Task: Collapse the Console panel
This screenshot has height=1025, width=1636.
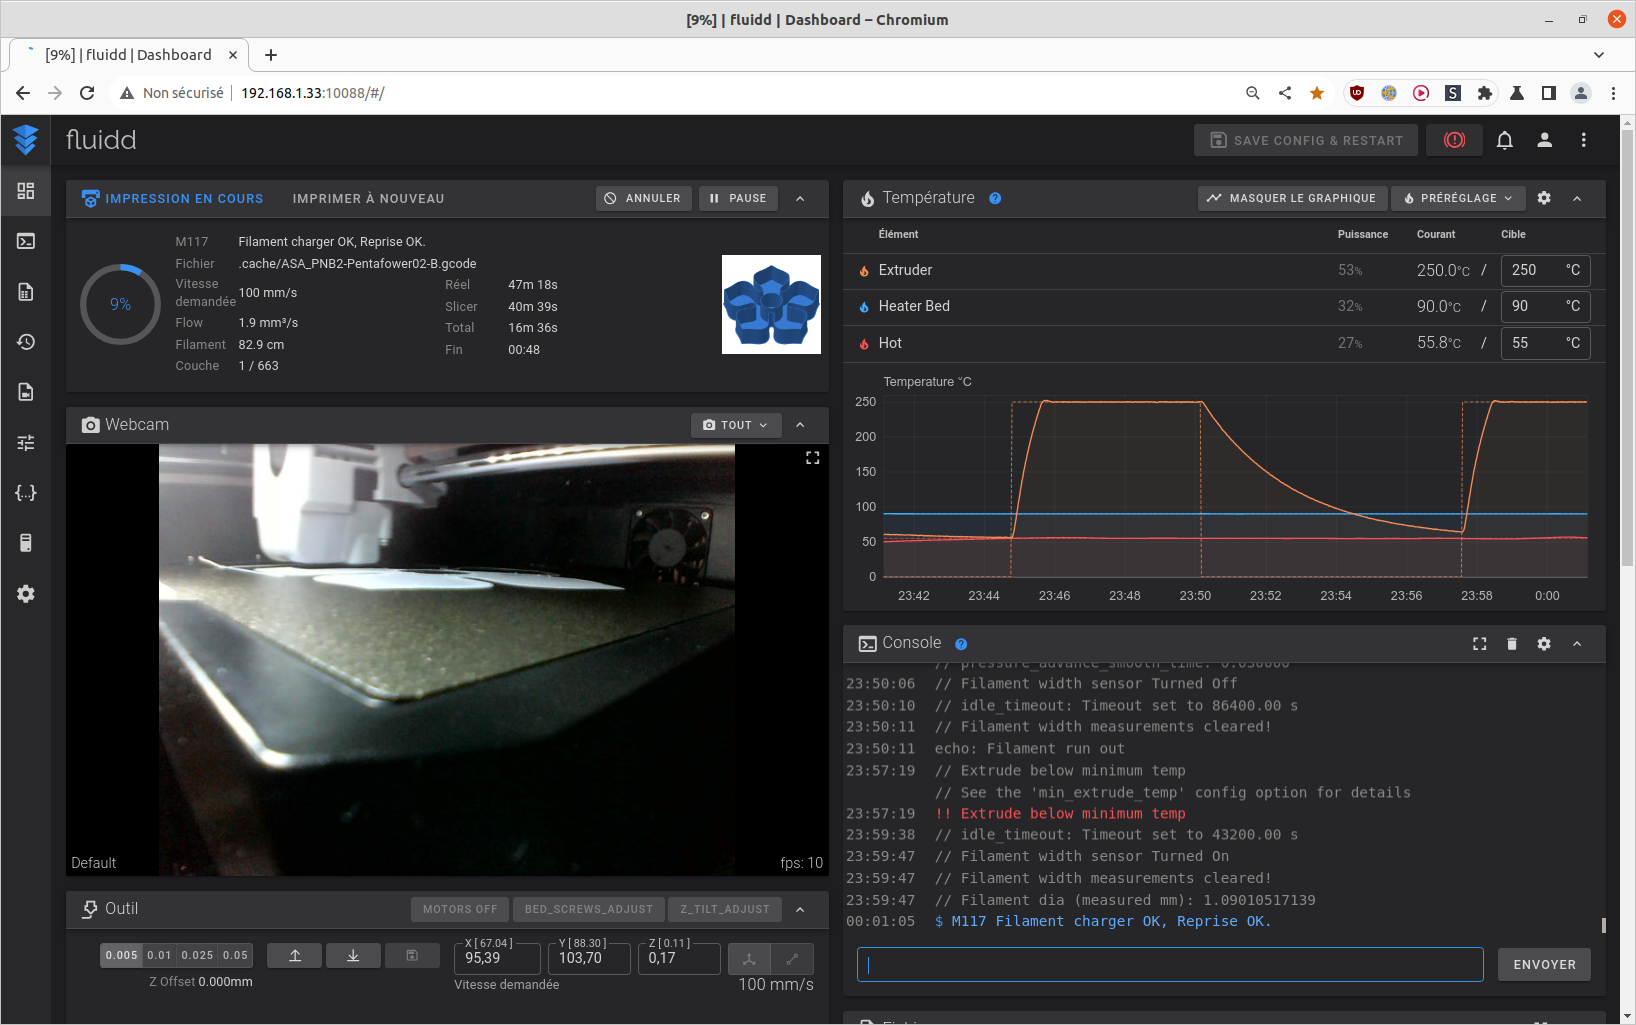Action: click(x=1577, y=644)
